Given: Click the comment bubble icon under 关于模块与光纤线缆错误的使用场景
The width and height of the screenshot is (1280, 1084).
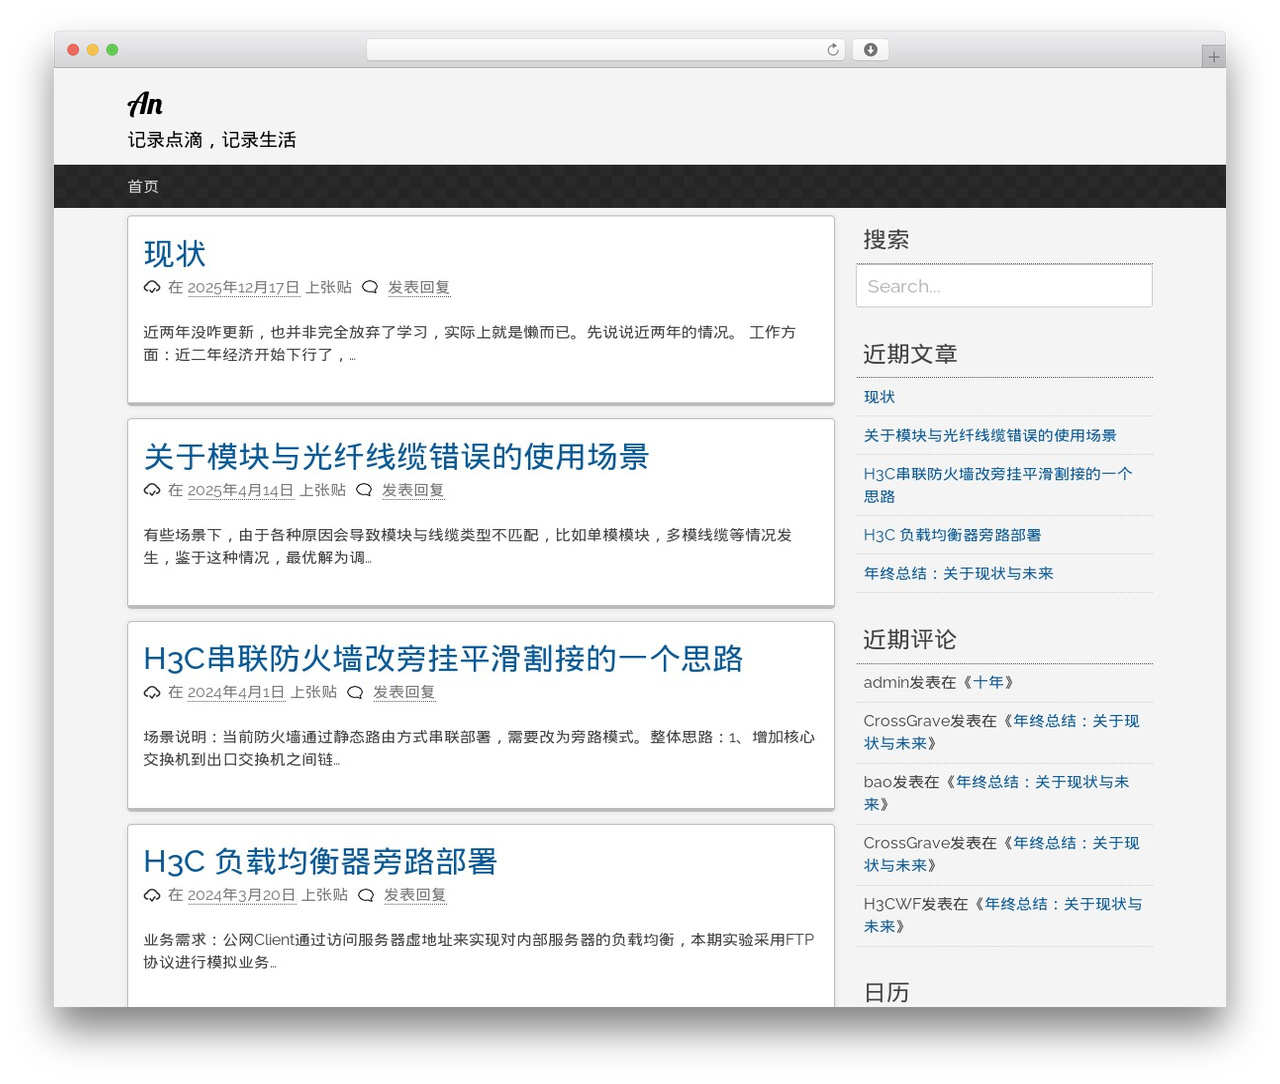Looking at the screenshot, I should tap(364, 490).
